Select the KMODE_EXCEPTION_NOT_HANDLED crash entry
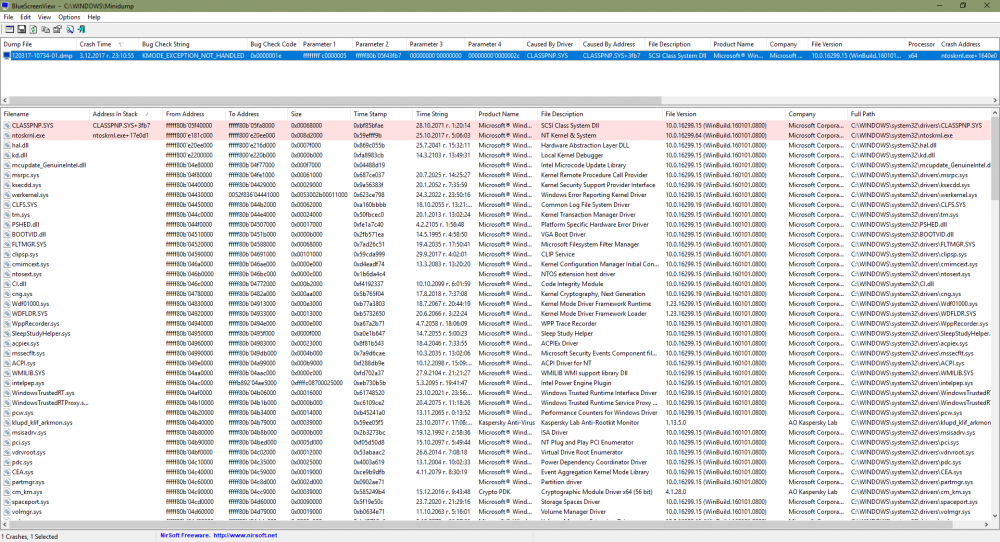Viewport: 1000px width, 542px height. pos(499,55)
